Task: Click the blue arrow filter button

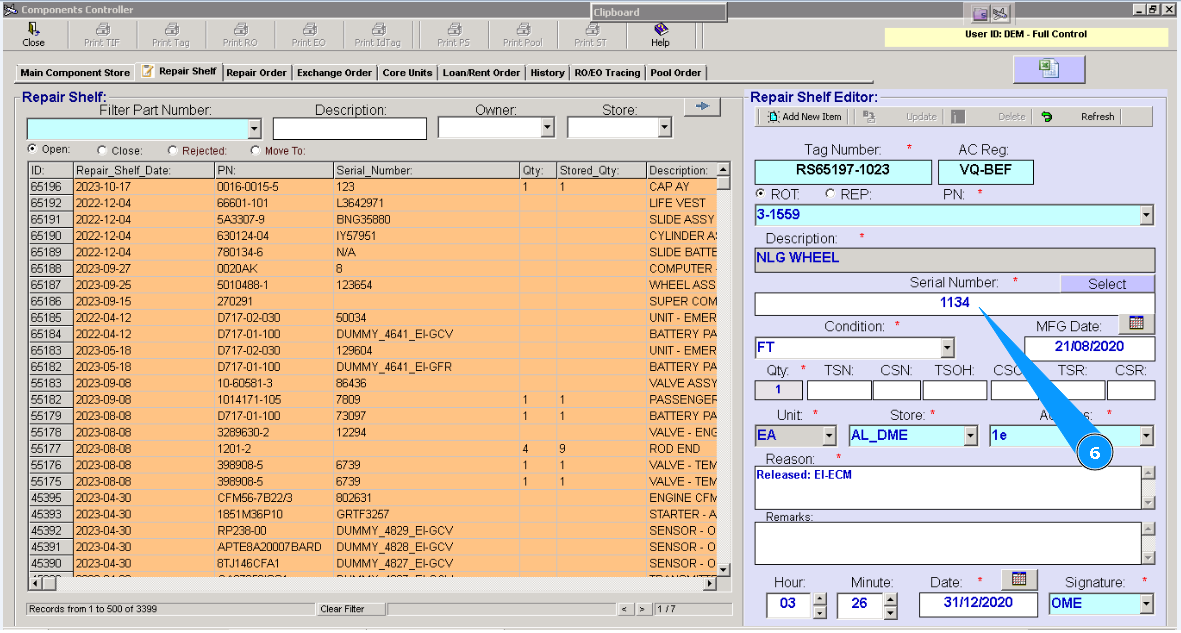Action: pyautogui.click(x=702, y=107)
